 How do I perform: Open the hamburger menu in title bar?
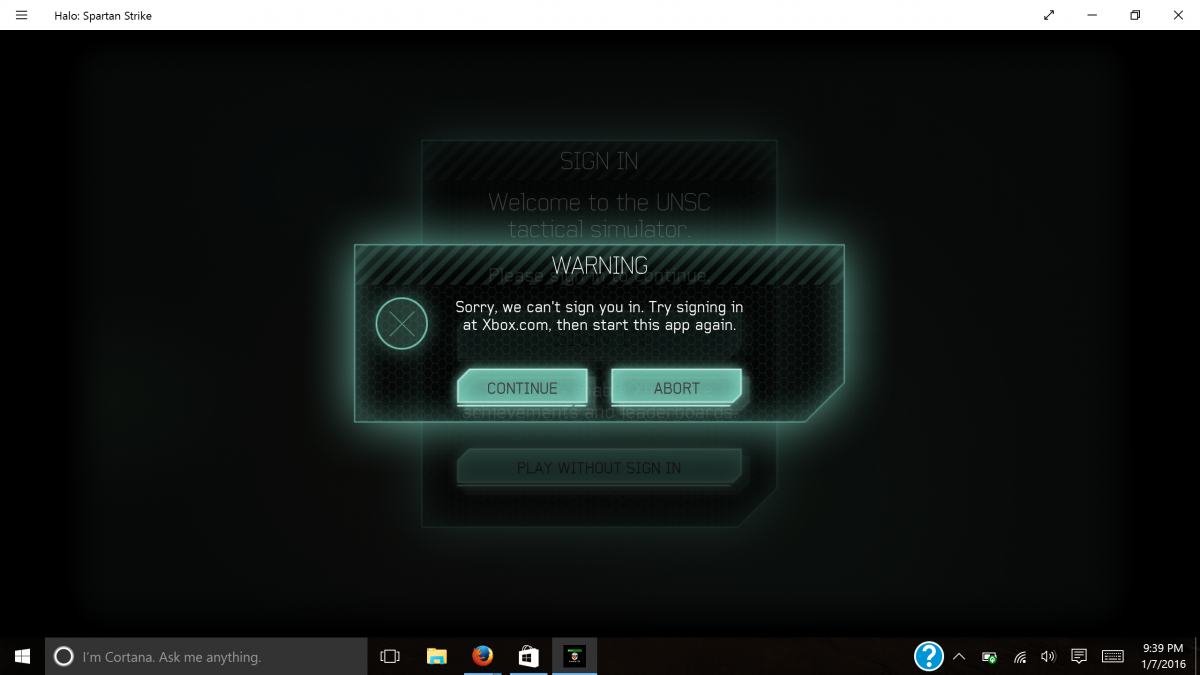pos(22,15)
